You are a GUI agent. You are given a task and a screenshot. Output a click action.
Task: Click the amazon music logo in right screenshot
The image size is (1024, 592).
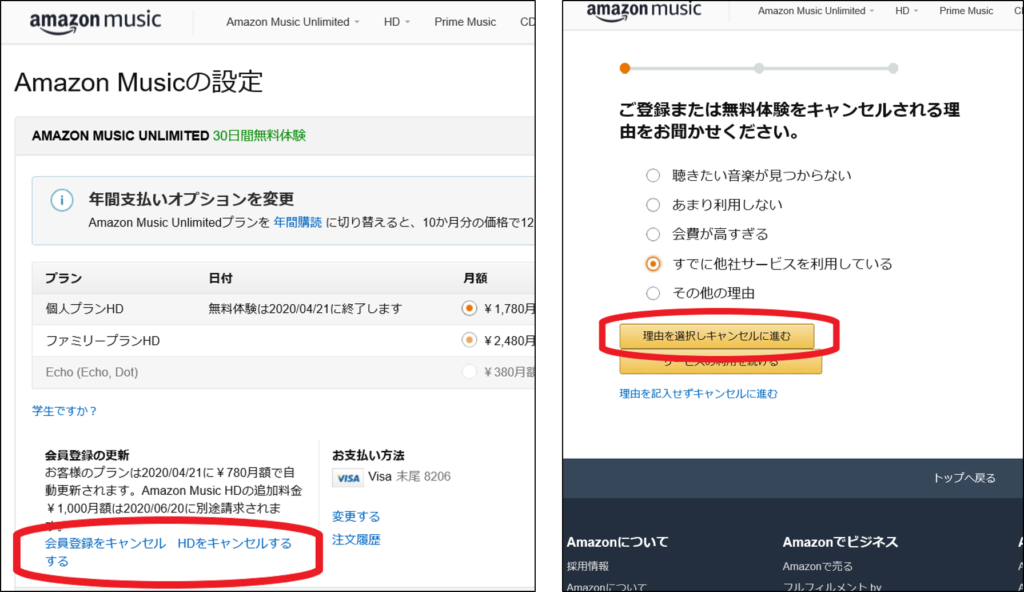click(643, 11)
